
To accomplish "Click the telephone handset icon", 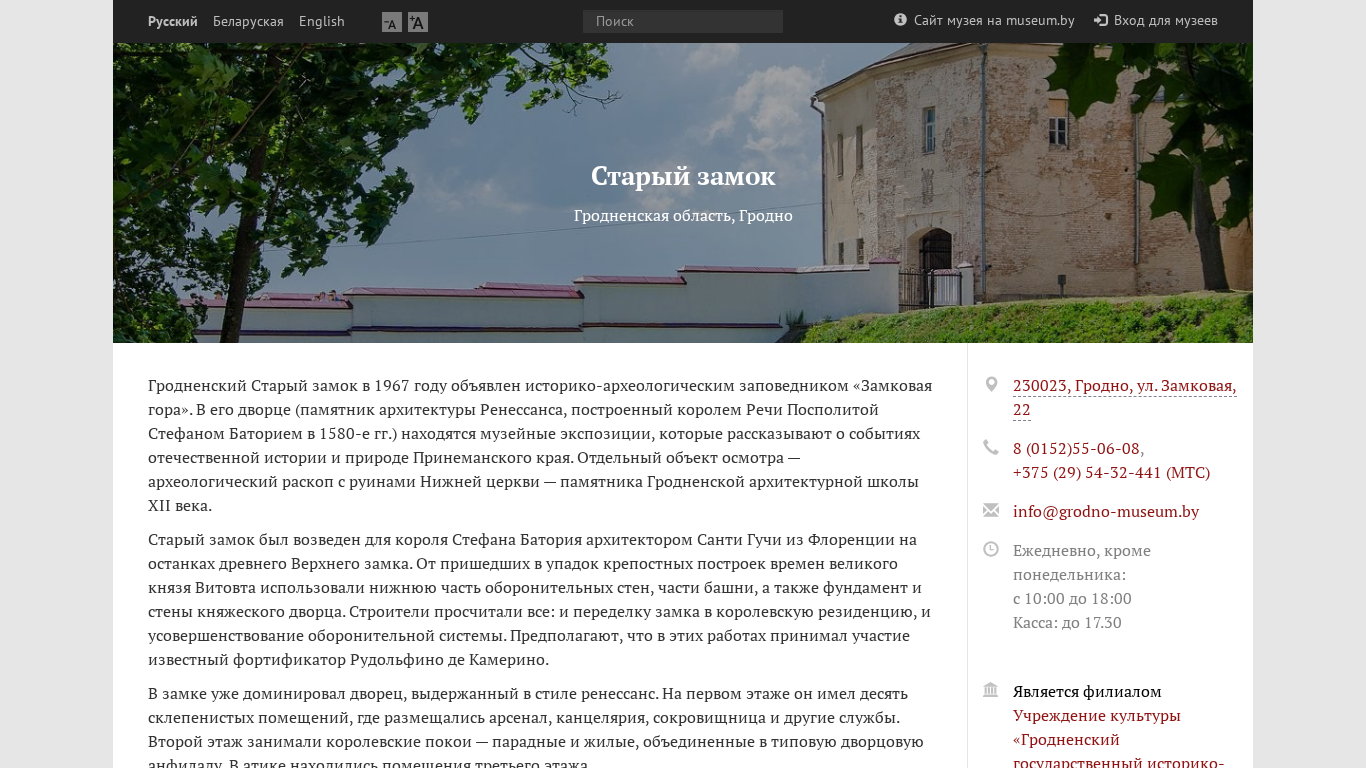I will click(x=991, y=448).
